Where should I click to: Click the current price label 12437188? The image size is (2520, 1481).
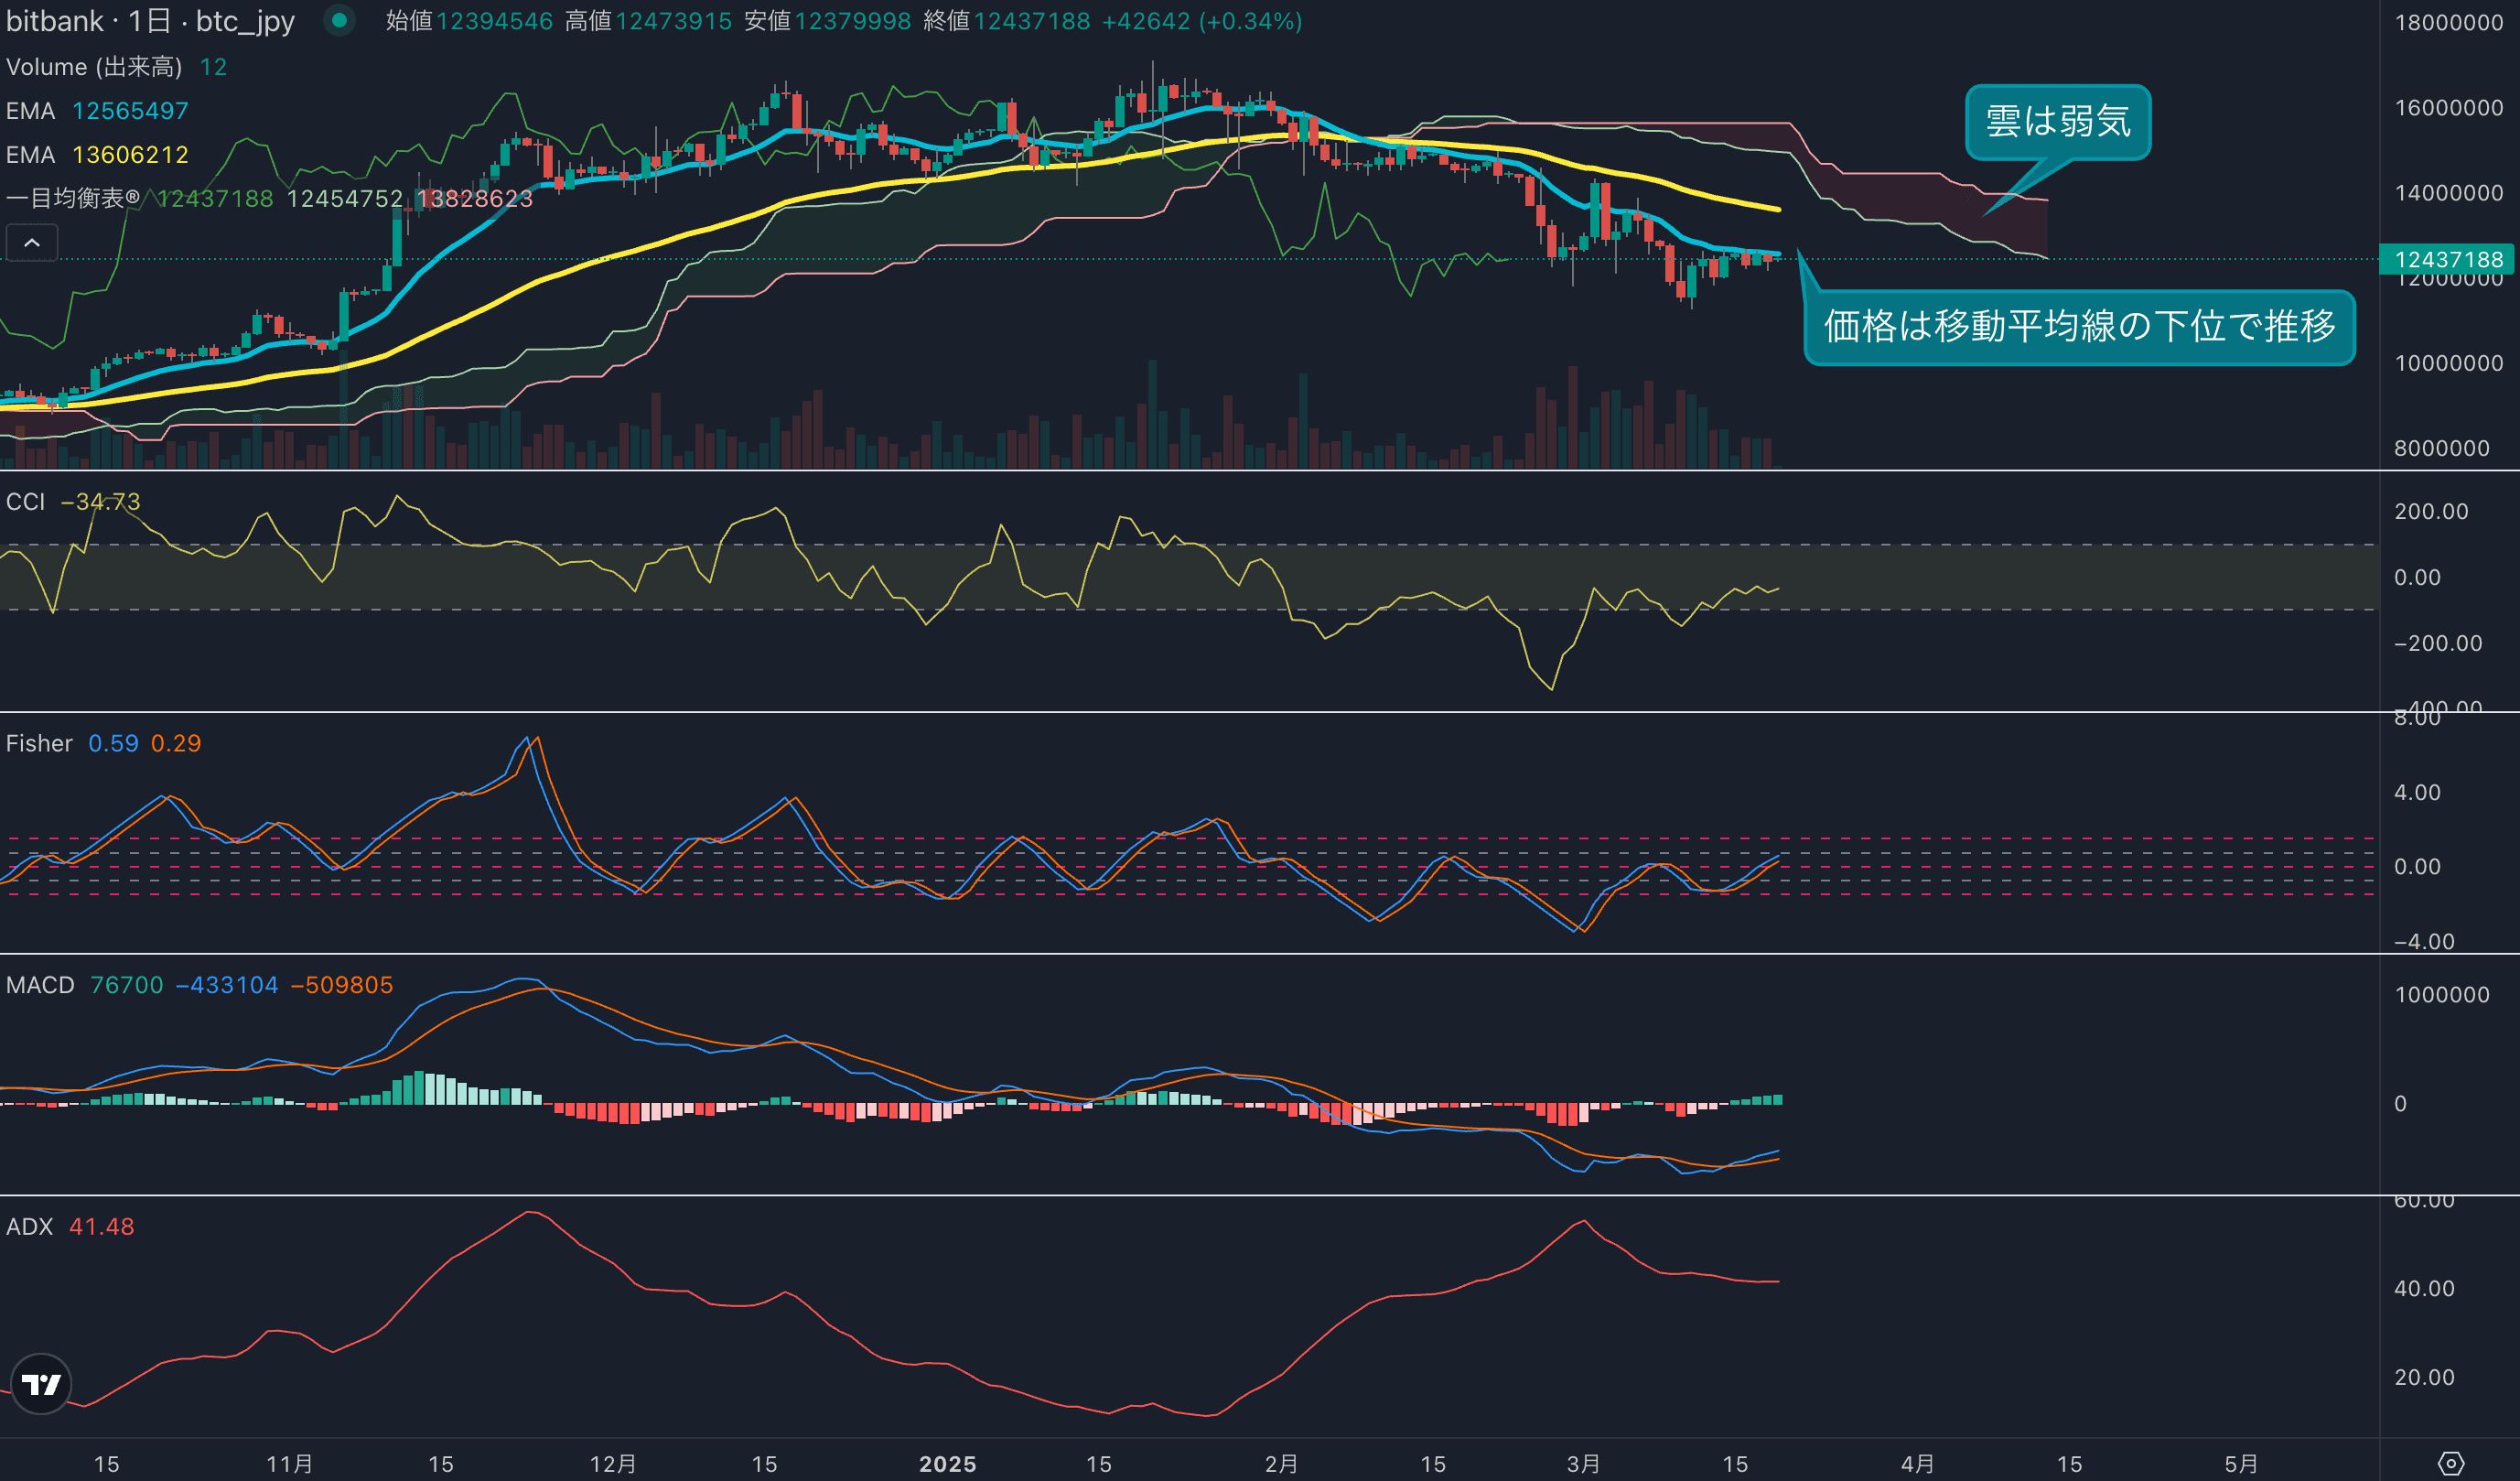[x=2447, y=260]
